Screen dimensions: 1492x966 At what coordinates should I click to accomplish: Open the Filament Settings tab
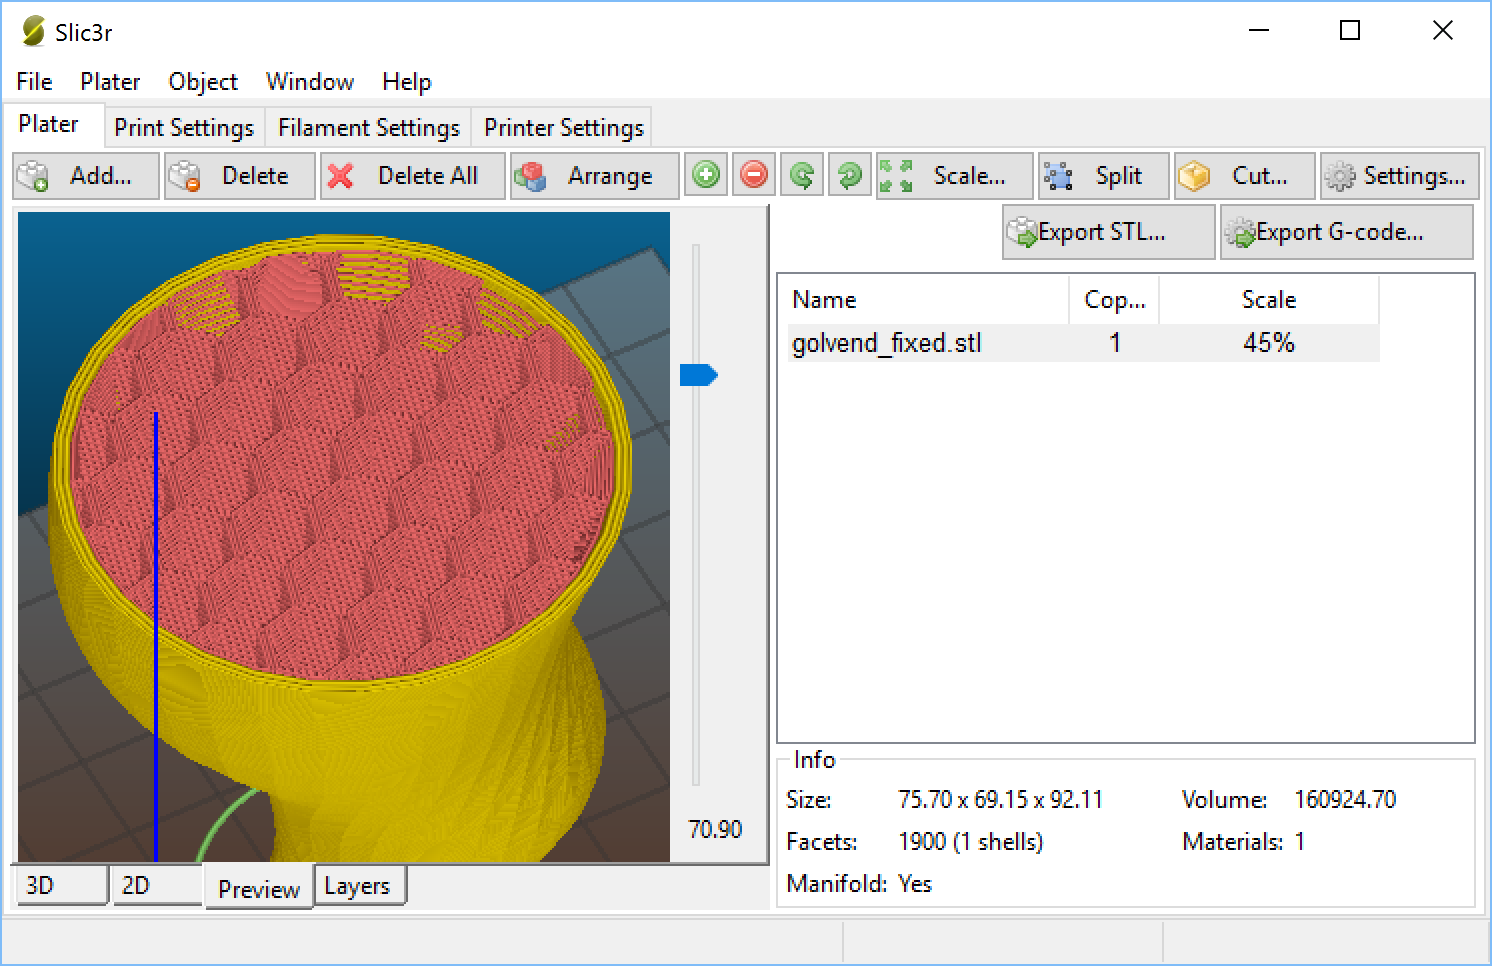click(367, 127)
